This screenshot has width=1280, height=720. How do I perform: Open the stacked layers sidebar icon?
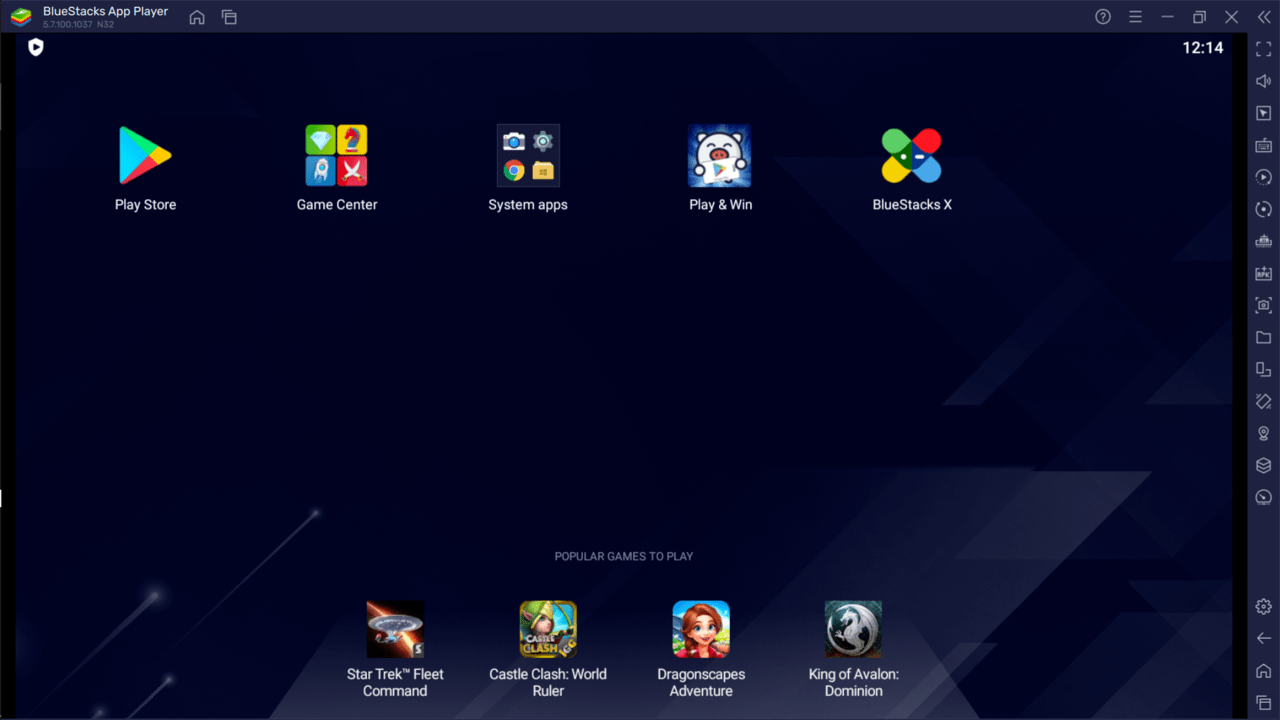pos(1264,465)
